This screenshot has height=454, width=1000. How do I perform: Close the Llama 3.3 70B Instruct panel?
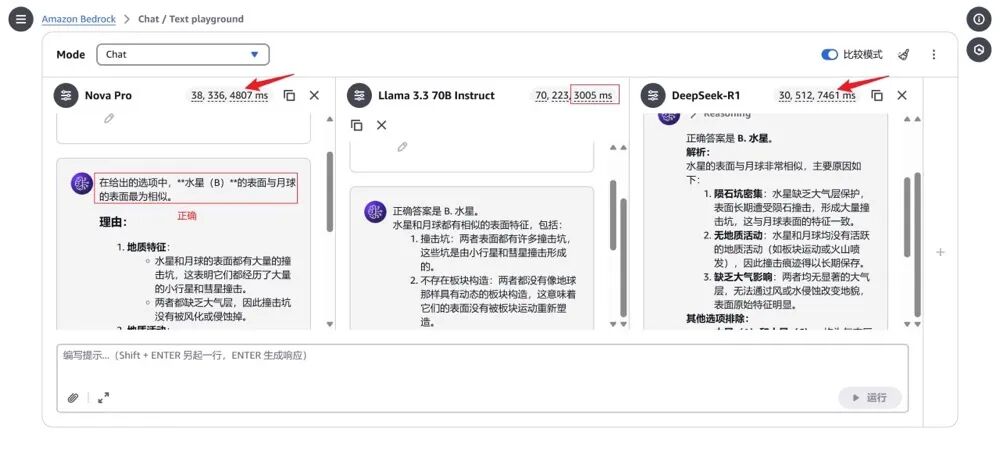[x=381, y=125]
